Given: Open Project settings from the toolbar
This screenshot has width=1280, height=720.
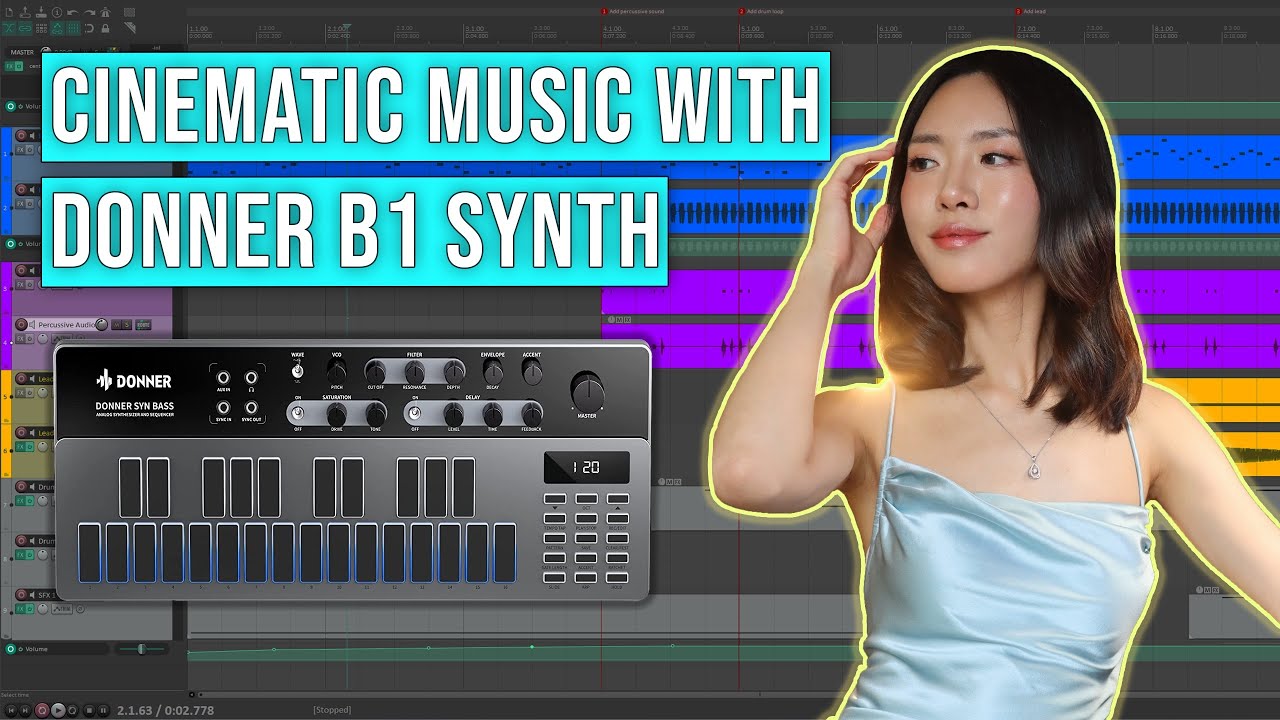Looking at the screenshot, I should [57, 12].
